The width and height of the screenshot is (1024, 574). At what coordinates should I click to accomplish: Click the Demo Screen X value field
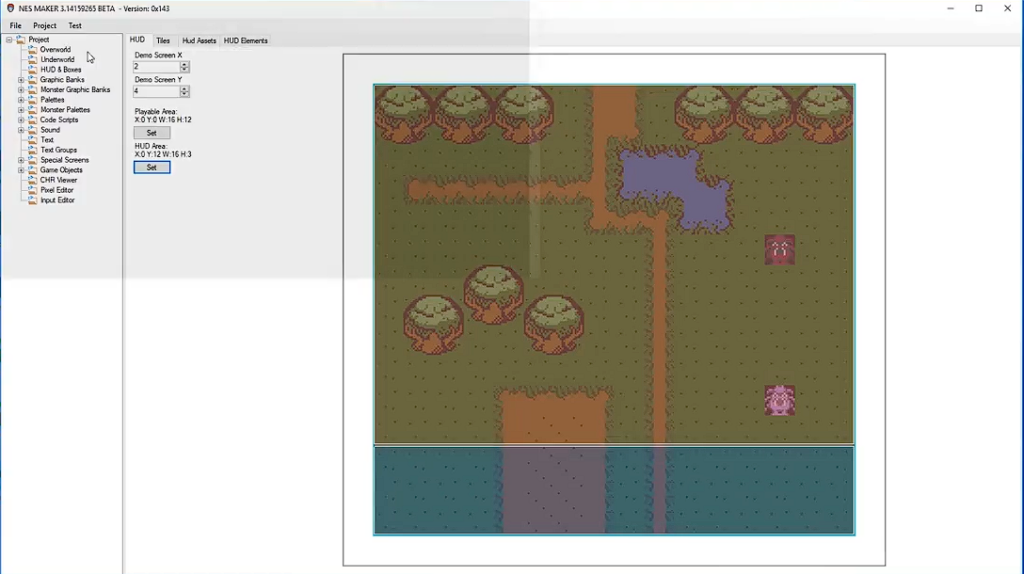pyautogui.click(x=157, y=67)
